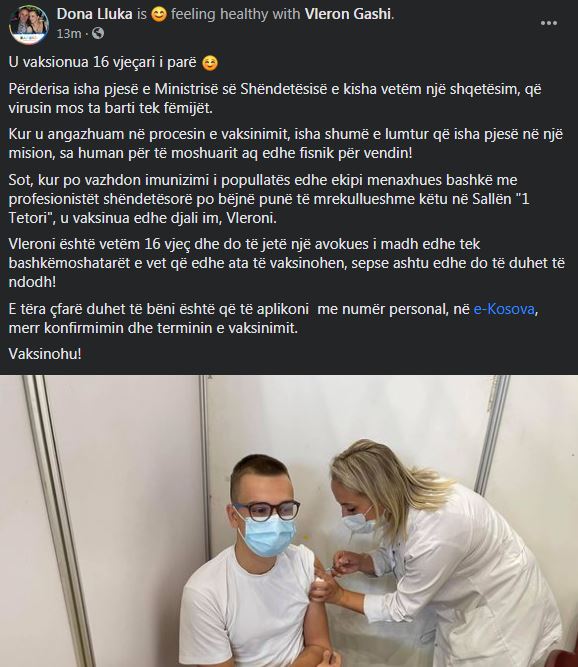Click the smiling emoji after 'i parë'
This screenshot has height=667, width=578.
(210, 63)
